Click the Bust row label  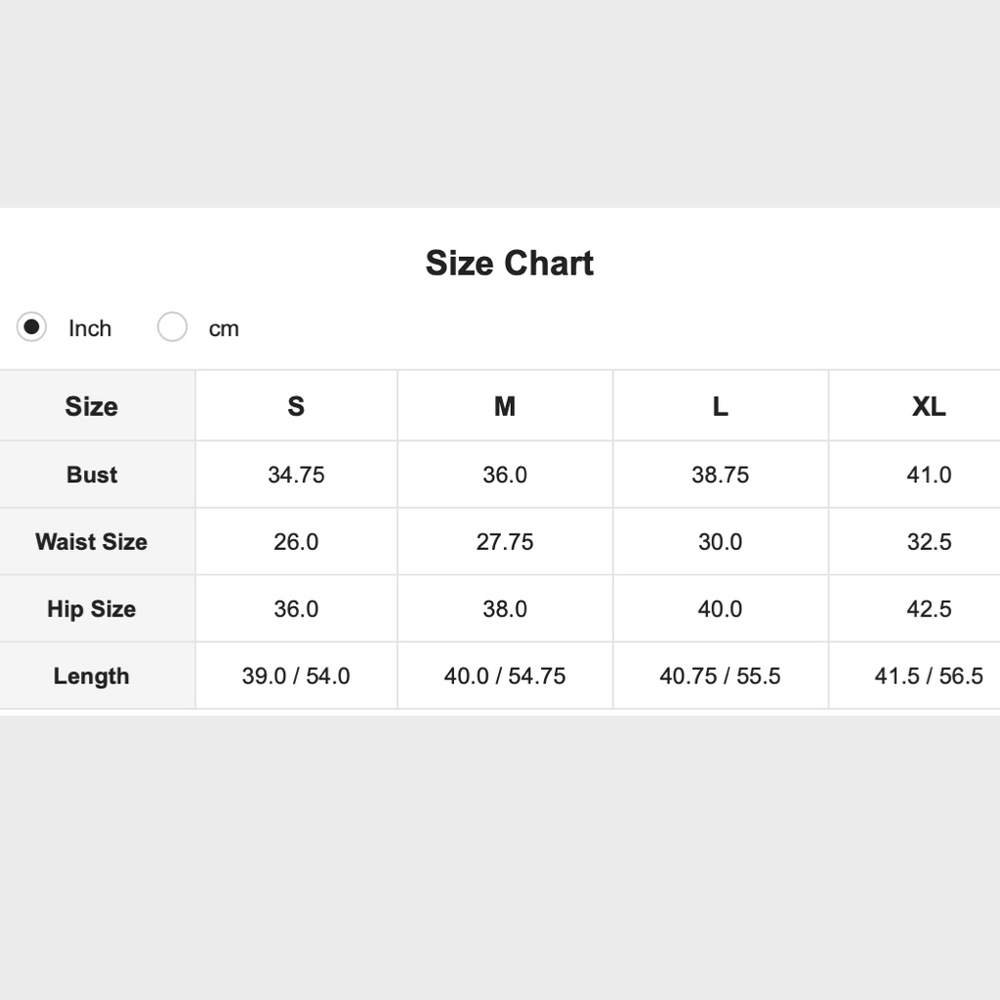(x=92, y=475)
